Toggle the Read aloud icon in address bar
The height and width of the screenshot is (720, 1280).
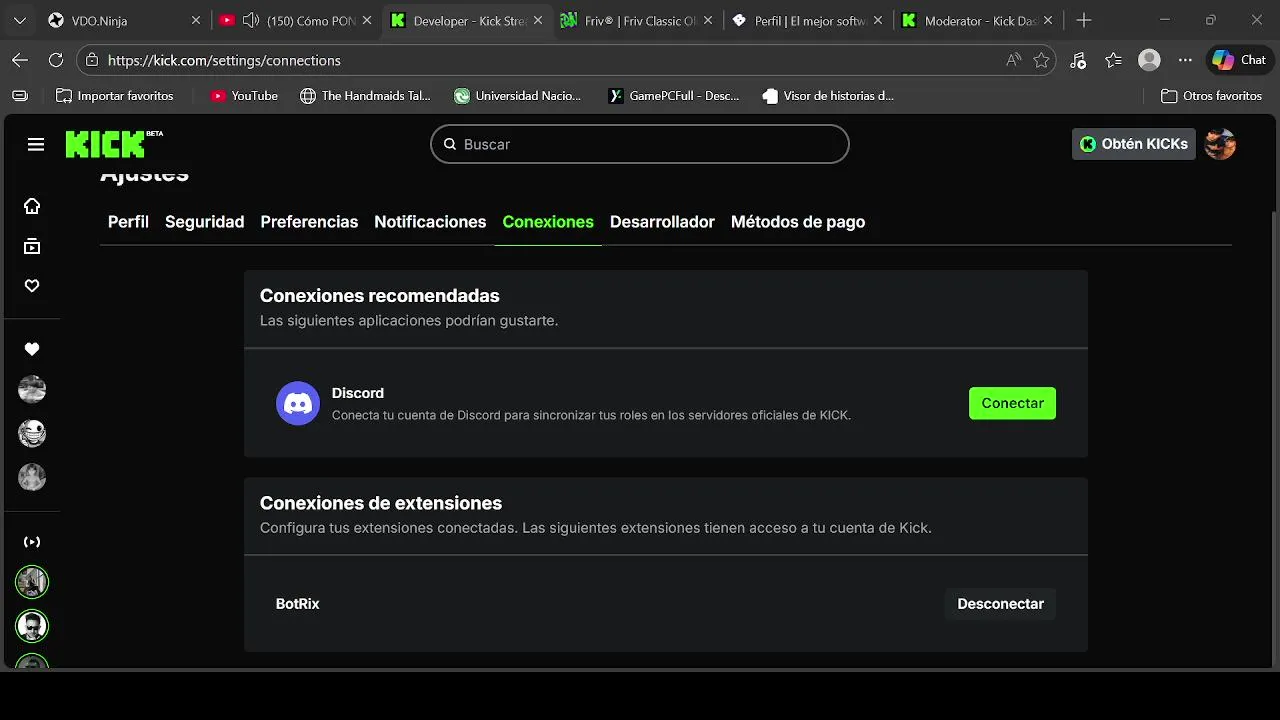pyautogui.click(x=1014, y=60)
